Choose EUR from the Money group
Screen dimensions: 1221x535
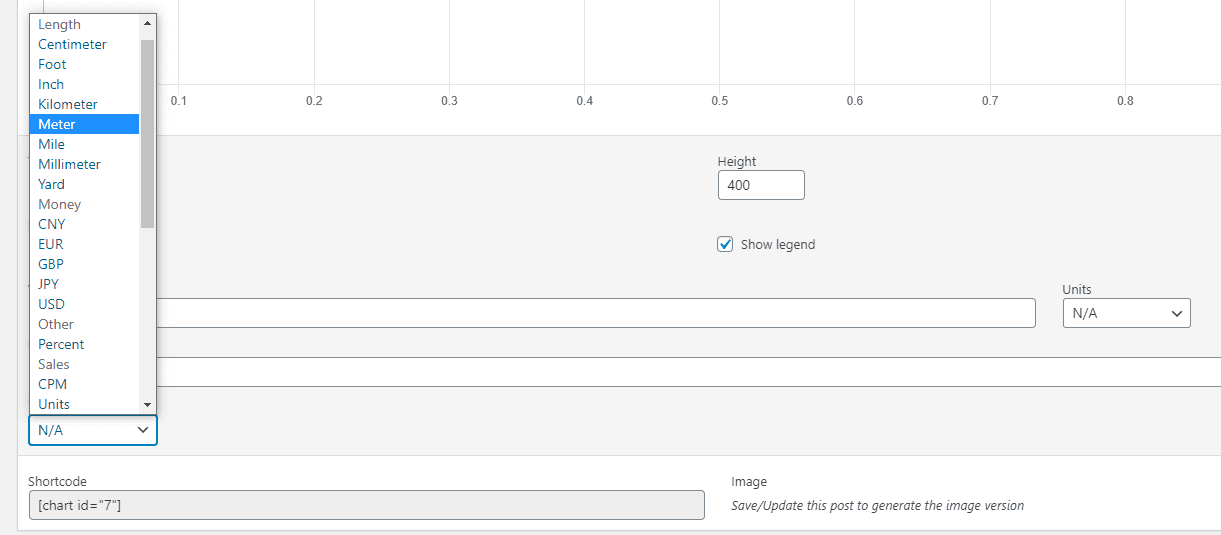tap(50, 244)
